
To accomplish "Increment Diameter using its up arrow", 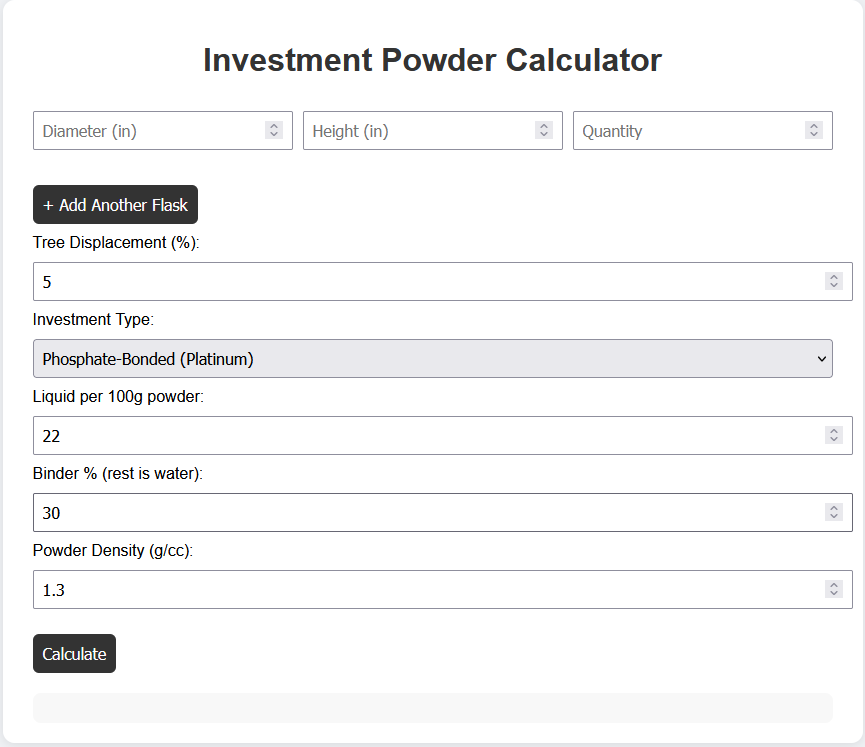I will 274,125.
